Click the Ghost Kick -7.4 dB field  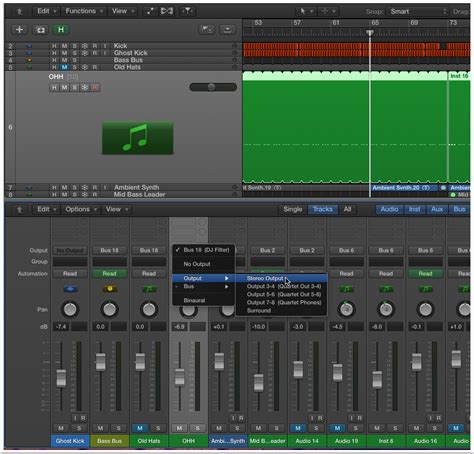pos(61,327)
